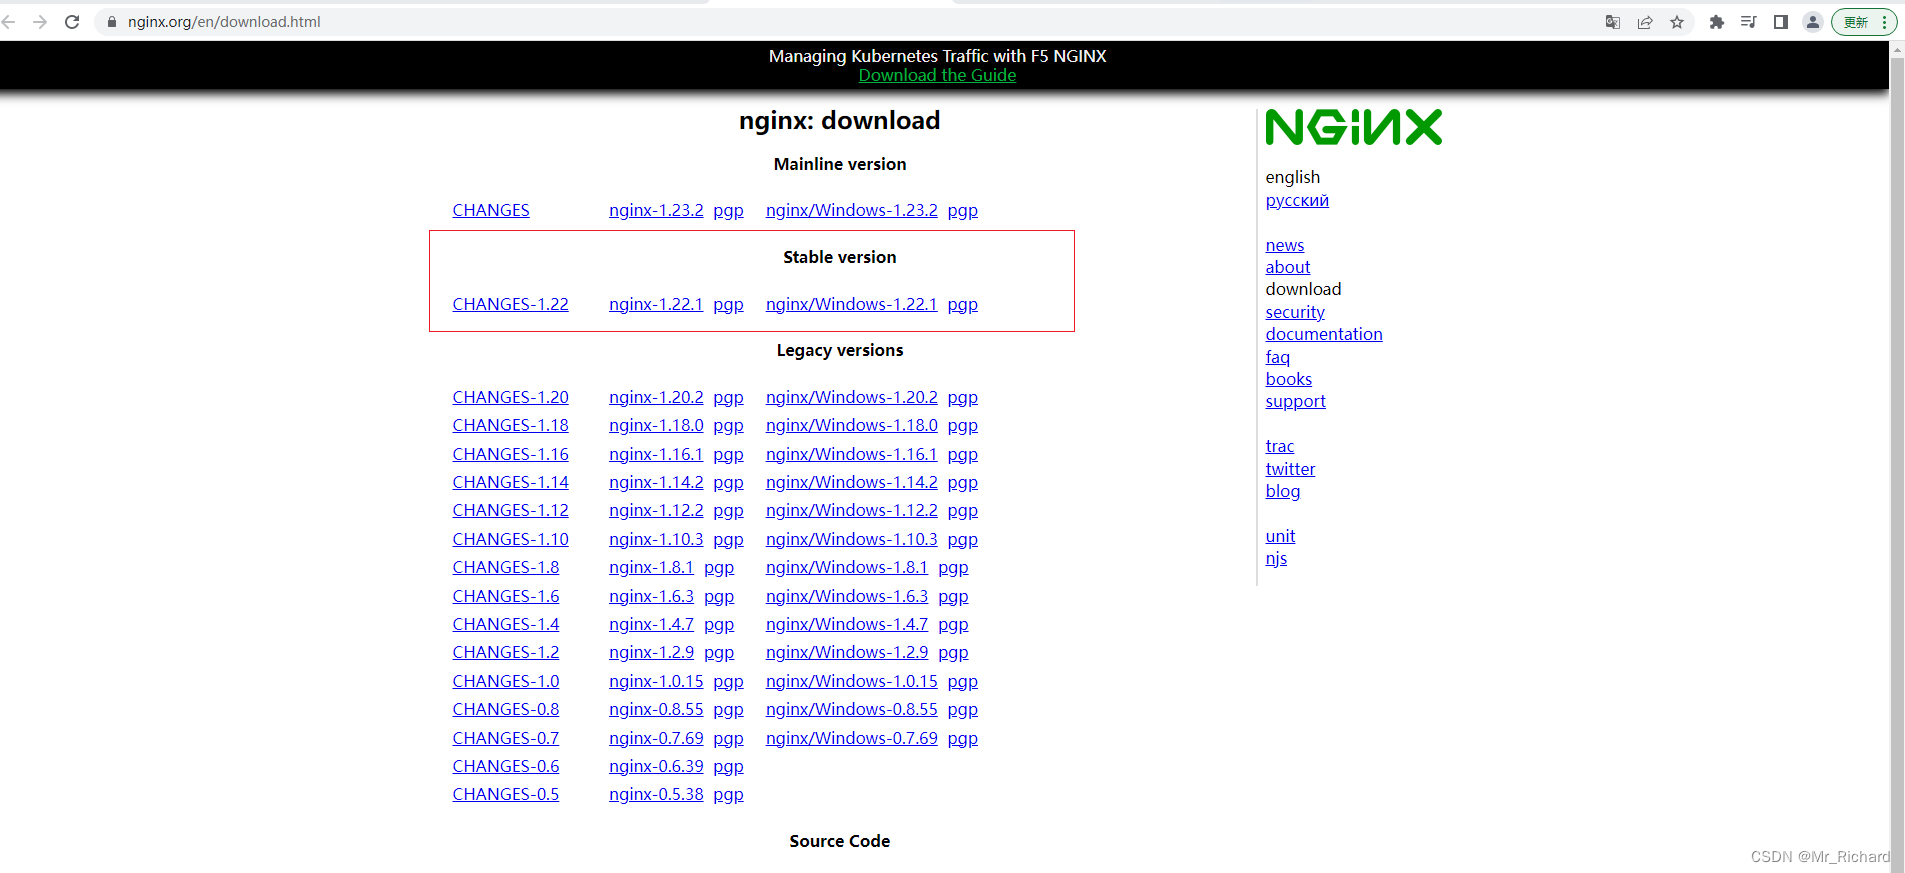Download nginx/Windows-1.22.1

[x=852, y=305]
